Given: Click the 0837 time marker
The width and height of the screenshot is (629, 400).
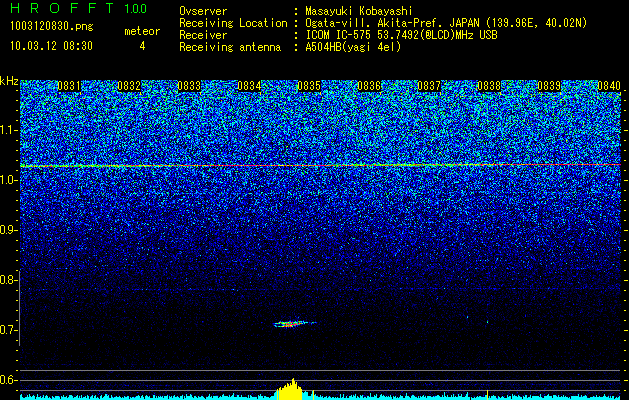Looking at the screenshot, I should (429, 86).
